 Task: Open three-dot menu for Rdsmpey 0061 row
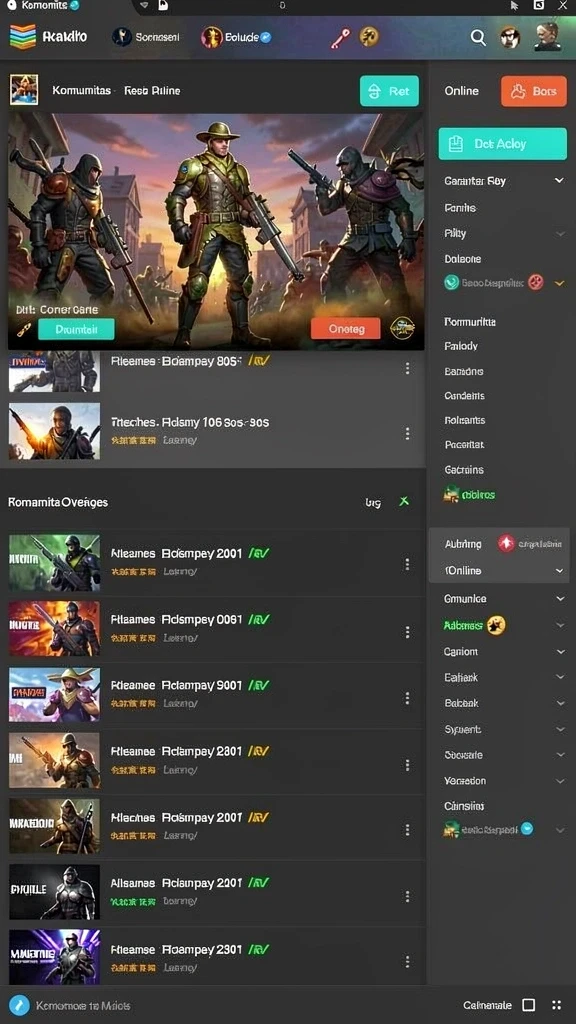(x=408, y=632)
